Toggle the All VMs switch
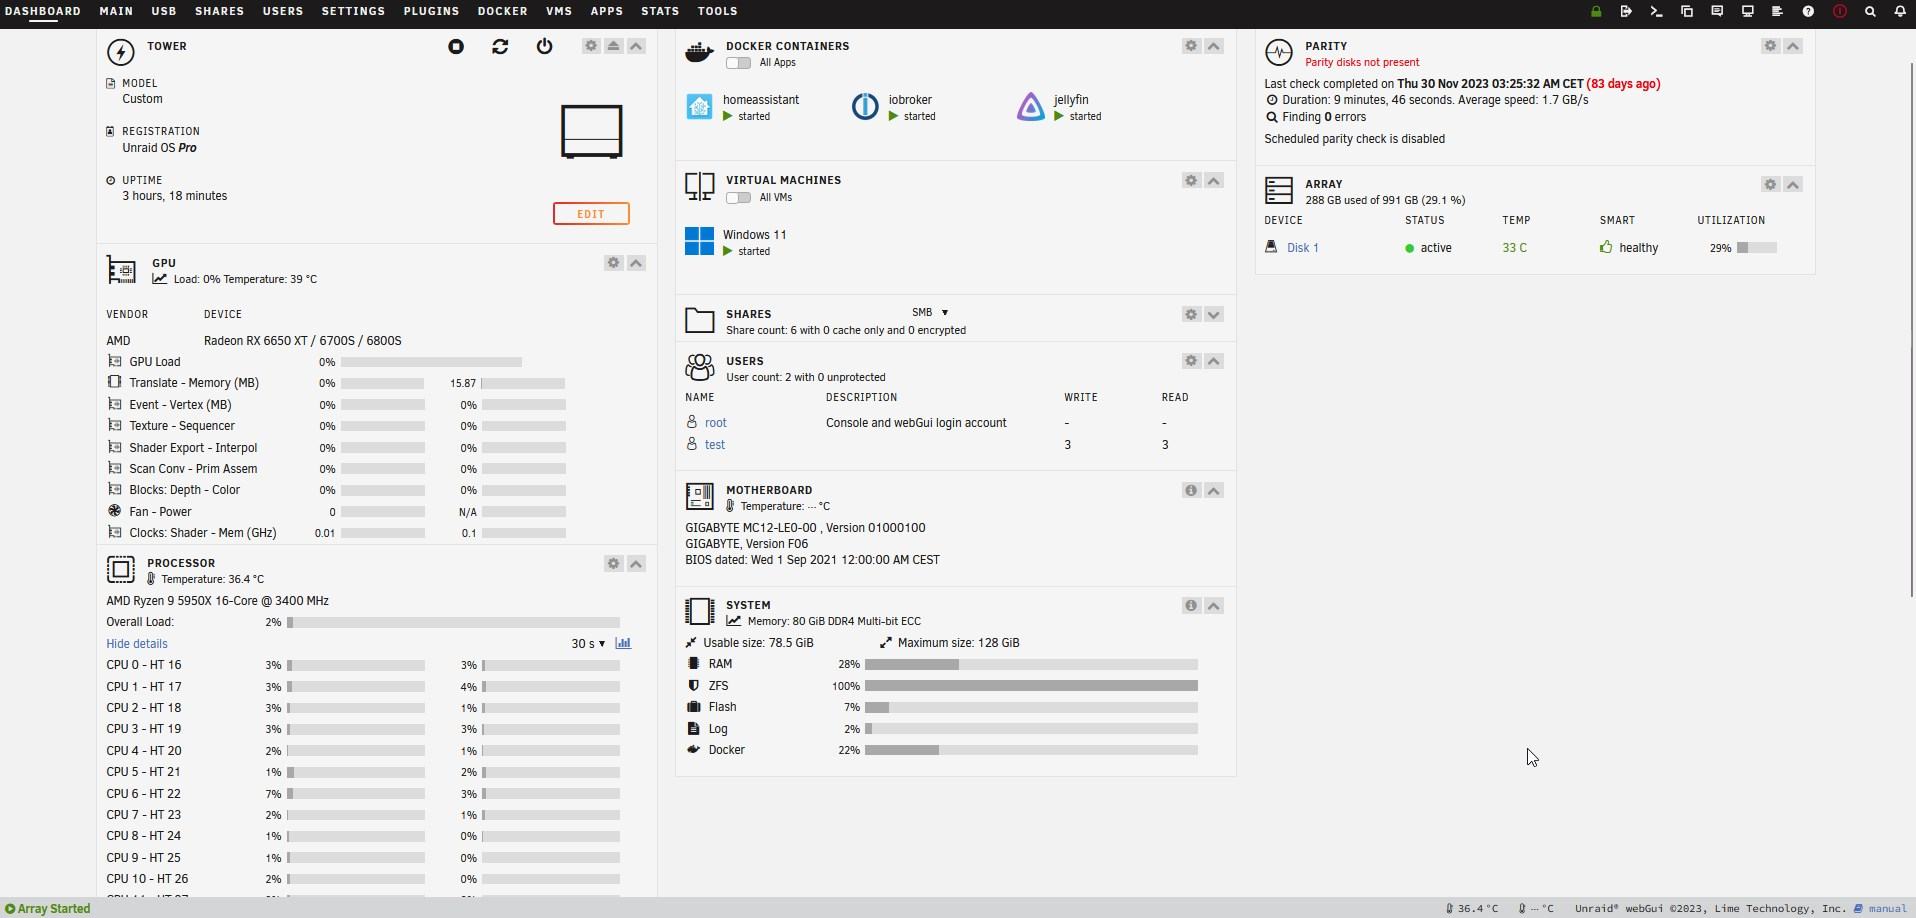 (738, 198)
